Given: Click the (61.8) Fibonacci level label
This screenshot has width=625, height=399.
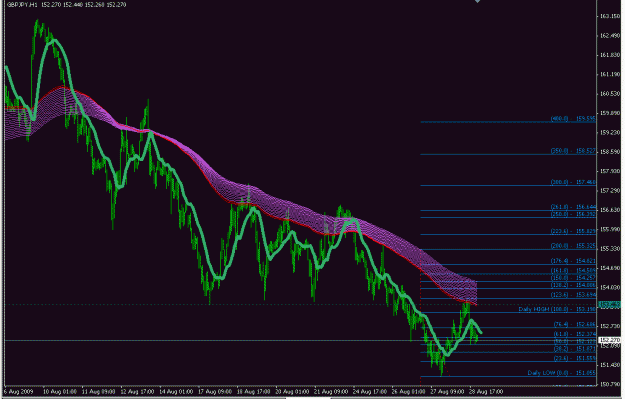Looking at the screenshot, I should tap(574, 334).
